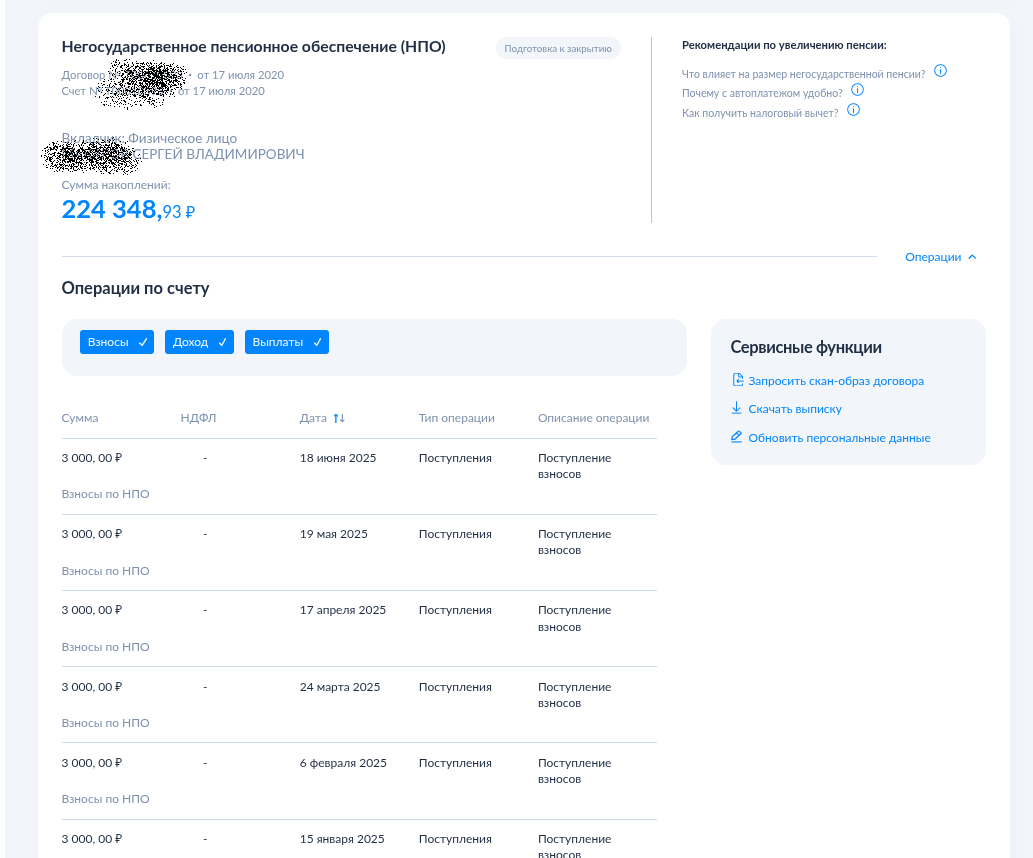Click the 3 000,00 ₽ amount for 19 мая 2025
Screen dimensions: 1033x858
[92, 534]
